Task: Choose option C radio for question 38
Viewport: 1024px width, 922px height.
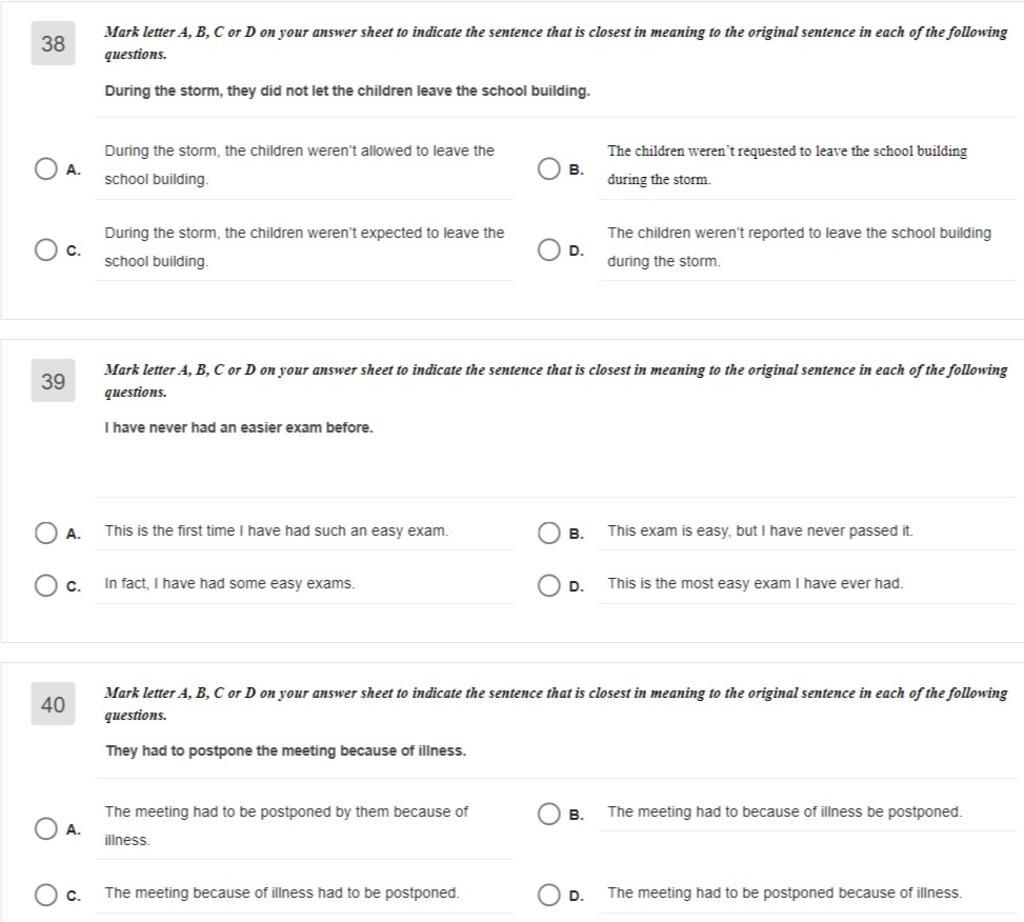Action: click(x=46, y=249)
